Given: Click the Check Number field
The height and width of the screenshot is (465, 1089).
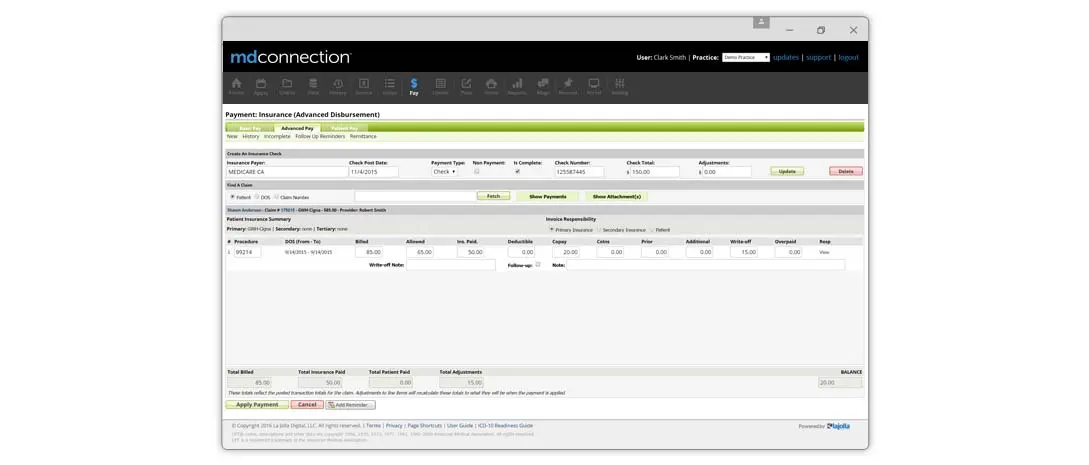Looking at the screenshot, I should click(579, 171).
